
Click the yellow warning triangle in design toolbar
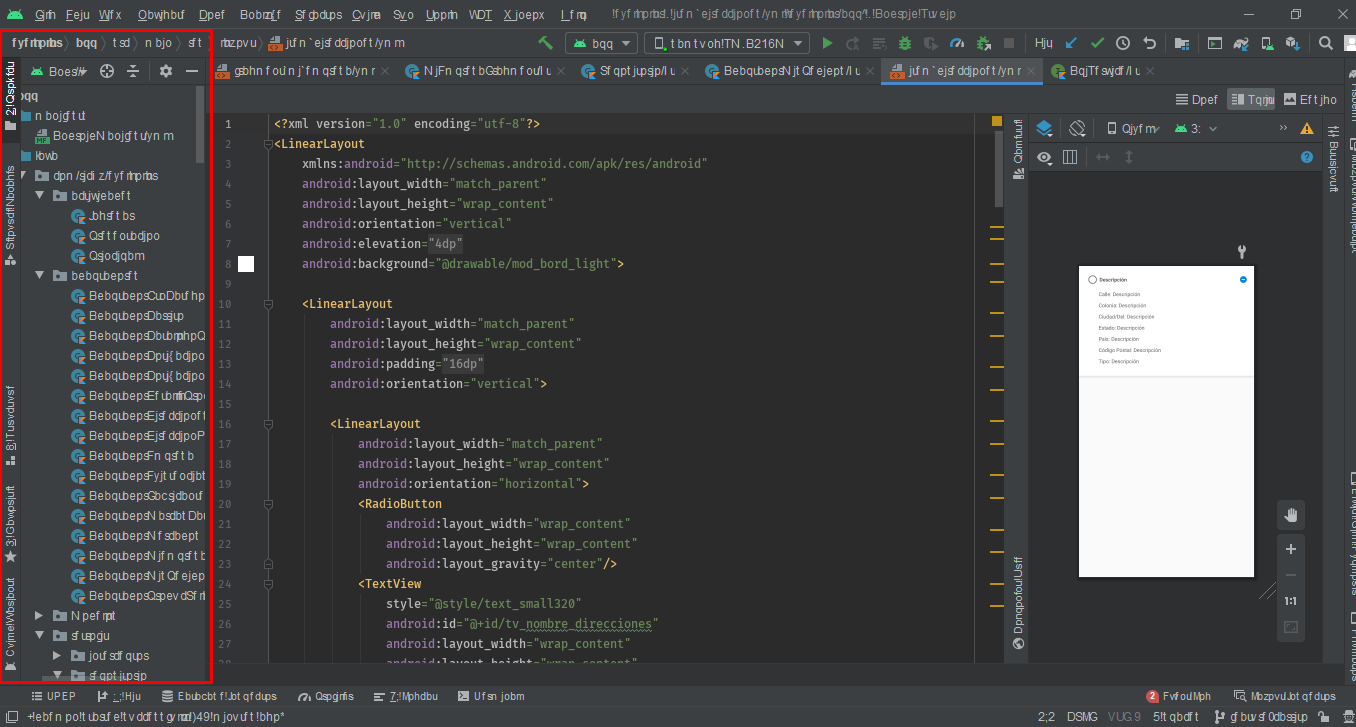[x=1307, y=128]
